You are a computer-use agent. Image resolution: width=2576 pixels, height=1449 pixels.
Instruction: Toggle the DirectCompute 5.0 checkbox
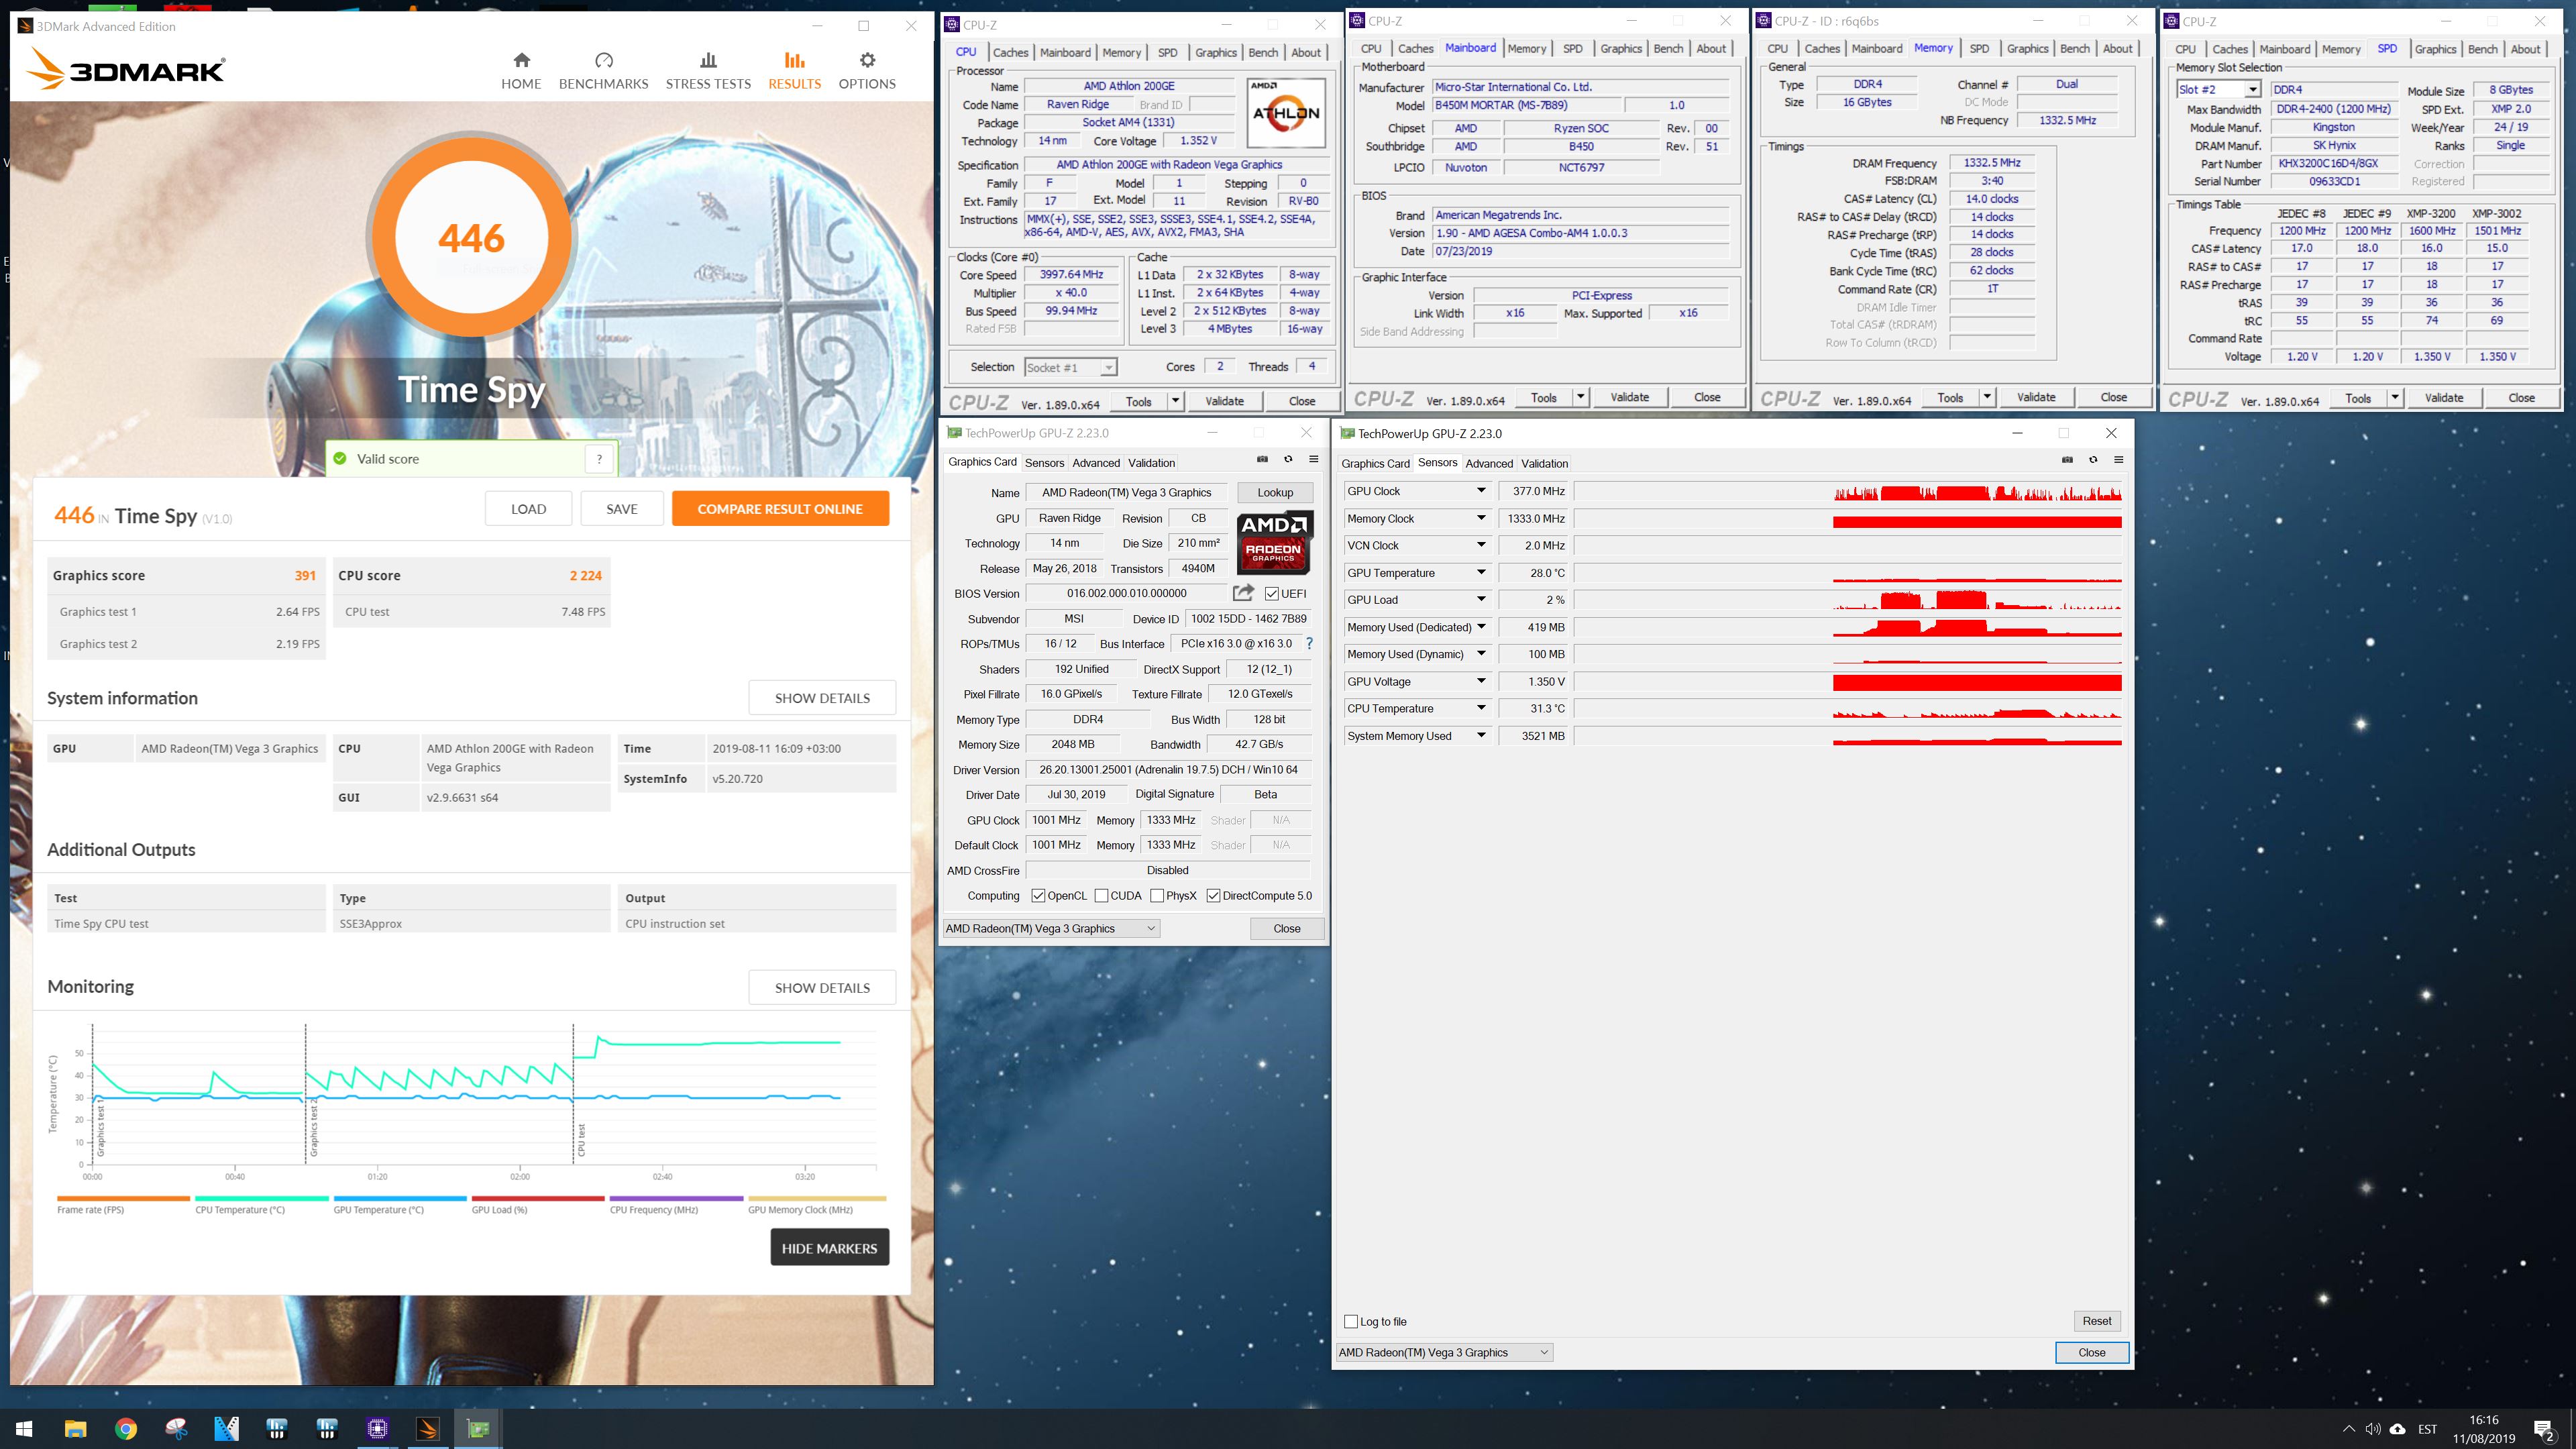pos(1213,895)
